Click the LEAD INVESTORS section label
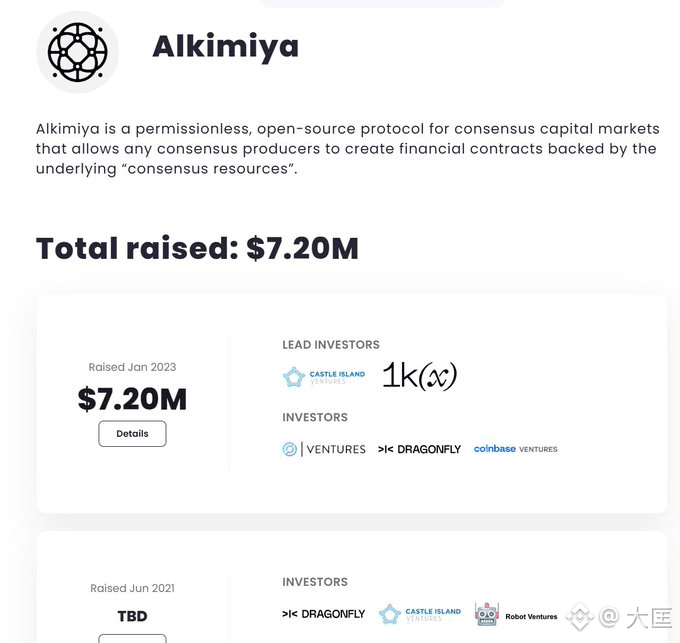This screenshot has height=643, width=680. point(331,345)
